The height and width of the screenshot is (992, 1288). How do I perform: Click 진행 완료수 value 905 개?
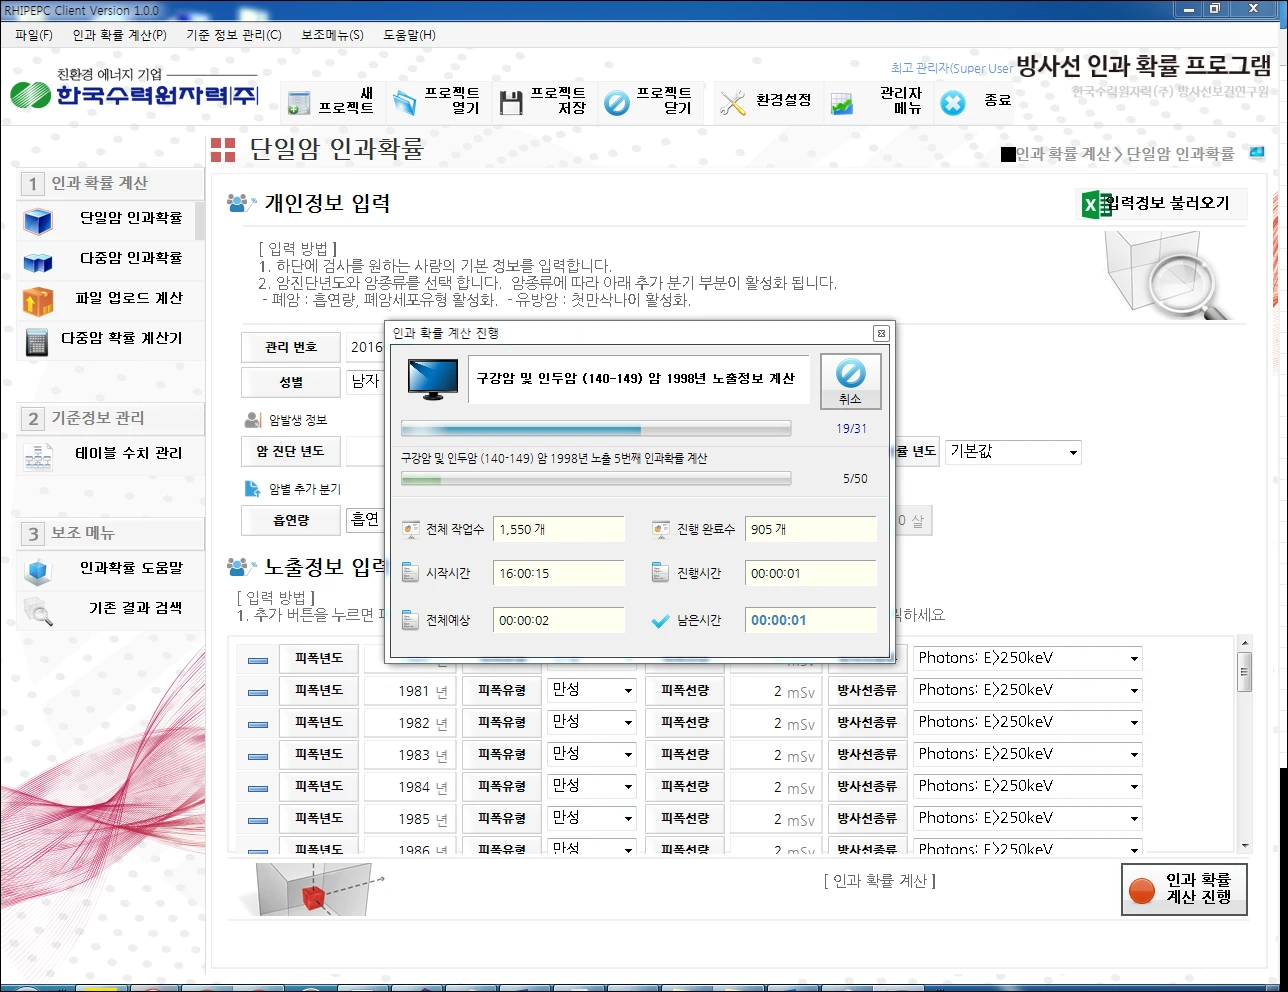[x=811, y=529]
